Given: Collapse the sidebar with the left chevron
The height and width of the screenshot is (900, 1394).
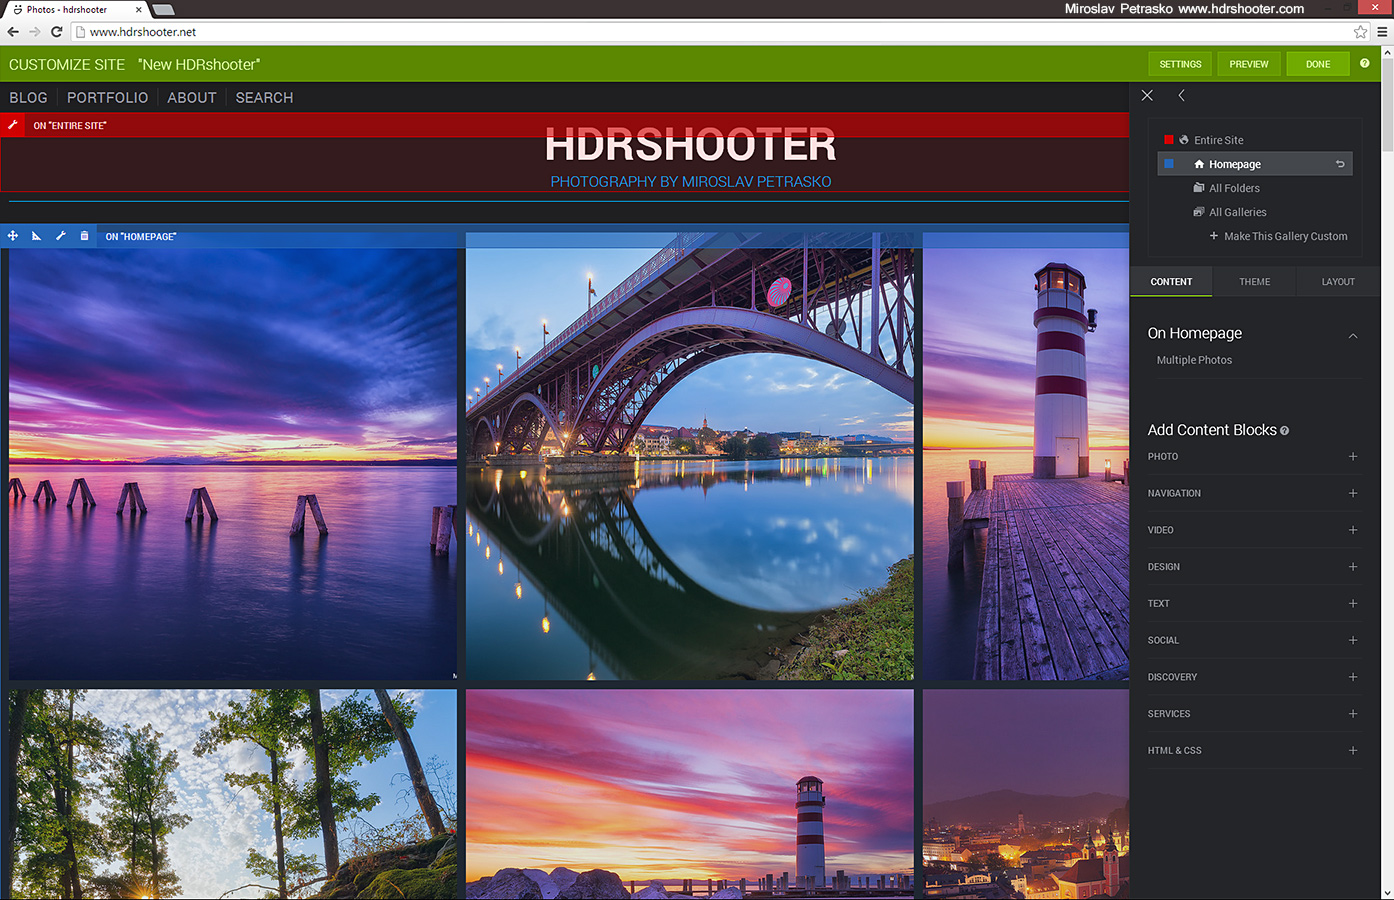Looking at the screenshot, I should [1181, 95].
